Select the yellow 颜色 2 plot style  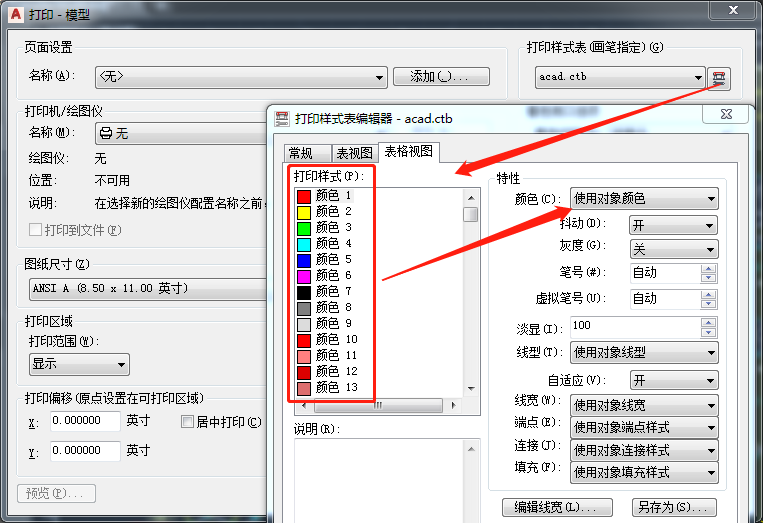327,212
